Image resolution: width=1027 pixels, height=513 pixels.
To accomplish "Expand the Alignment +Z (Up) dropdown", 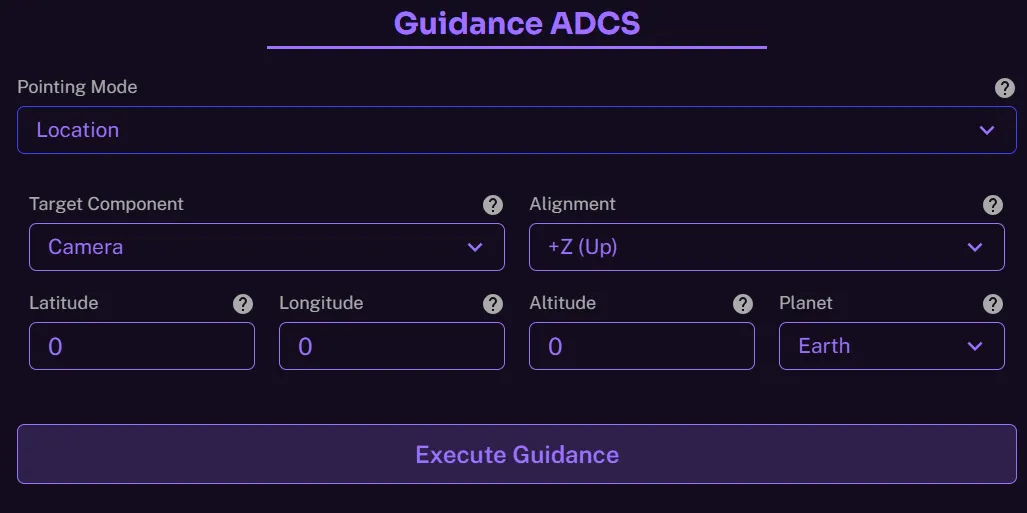I will tap(750, 247).
